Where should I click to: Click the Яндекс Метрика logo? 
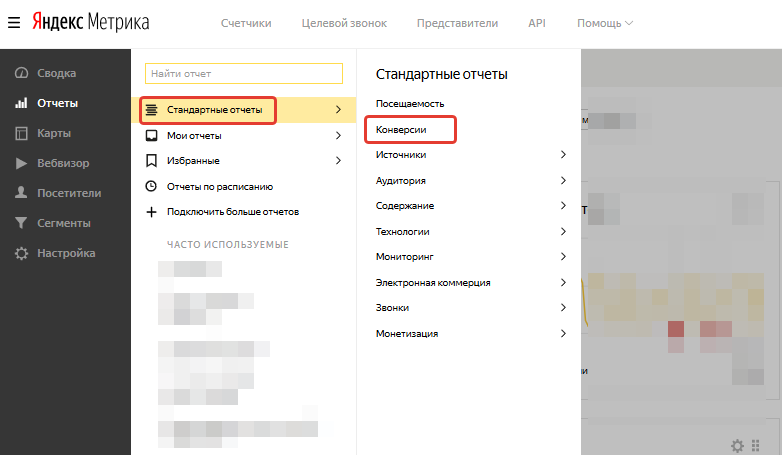coord(91,22)
